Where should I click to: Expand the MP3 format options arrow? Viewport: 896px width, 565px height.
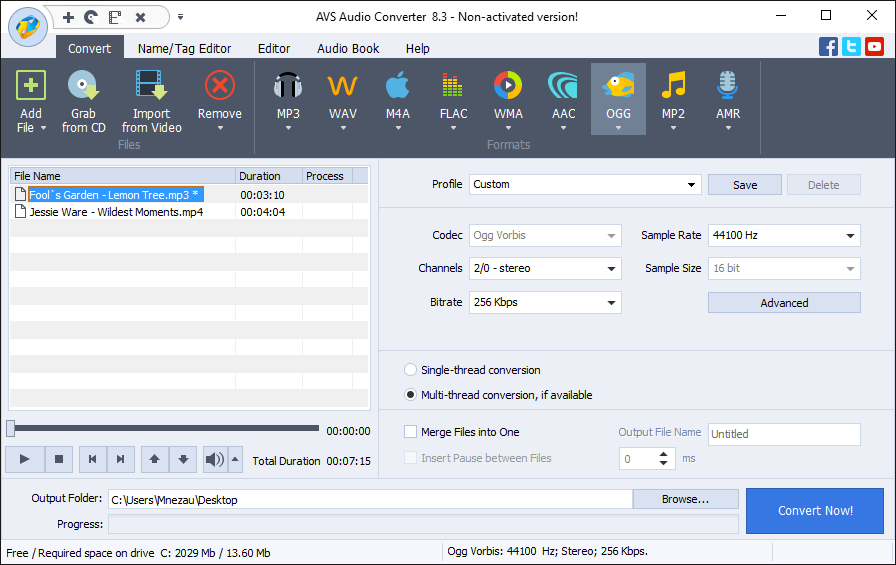(x=288, y=128)
